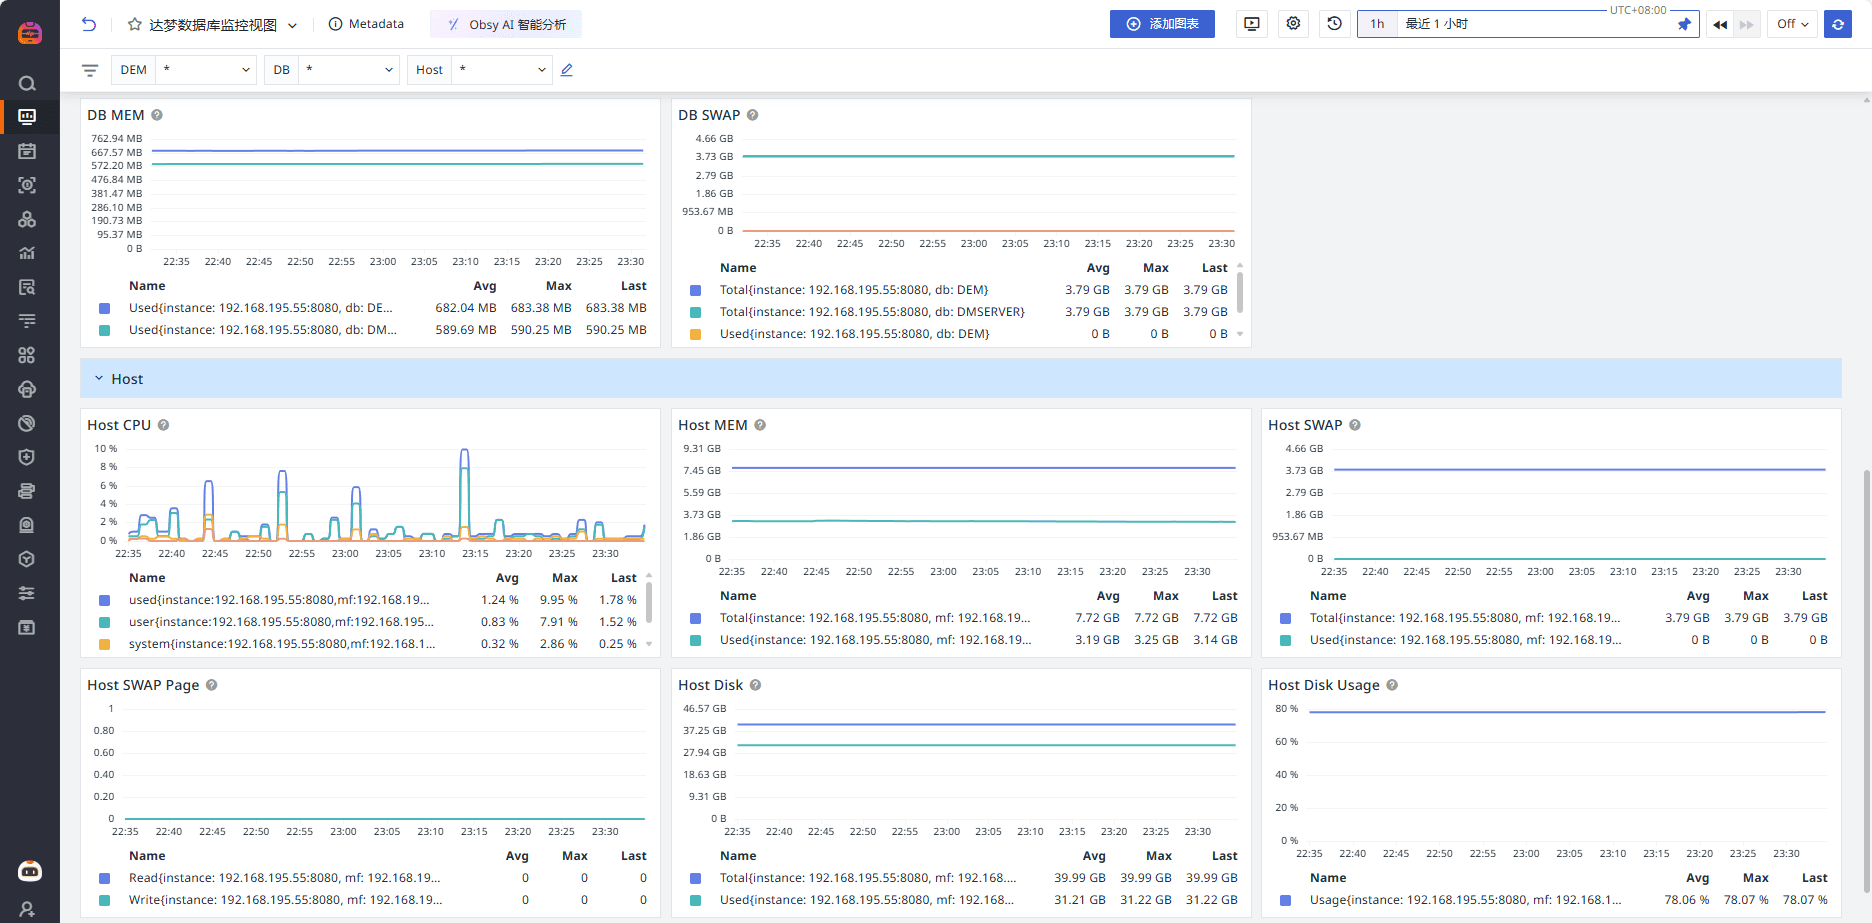Viewport: 1872px width, 923px height.
Task: Shift time range forward with forward arrows
Action: click(1746, 25)
